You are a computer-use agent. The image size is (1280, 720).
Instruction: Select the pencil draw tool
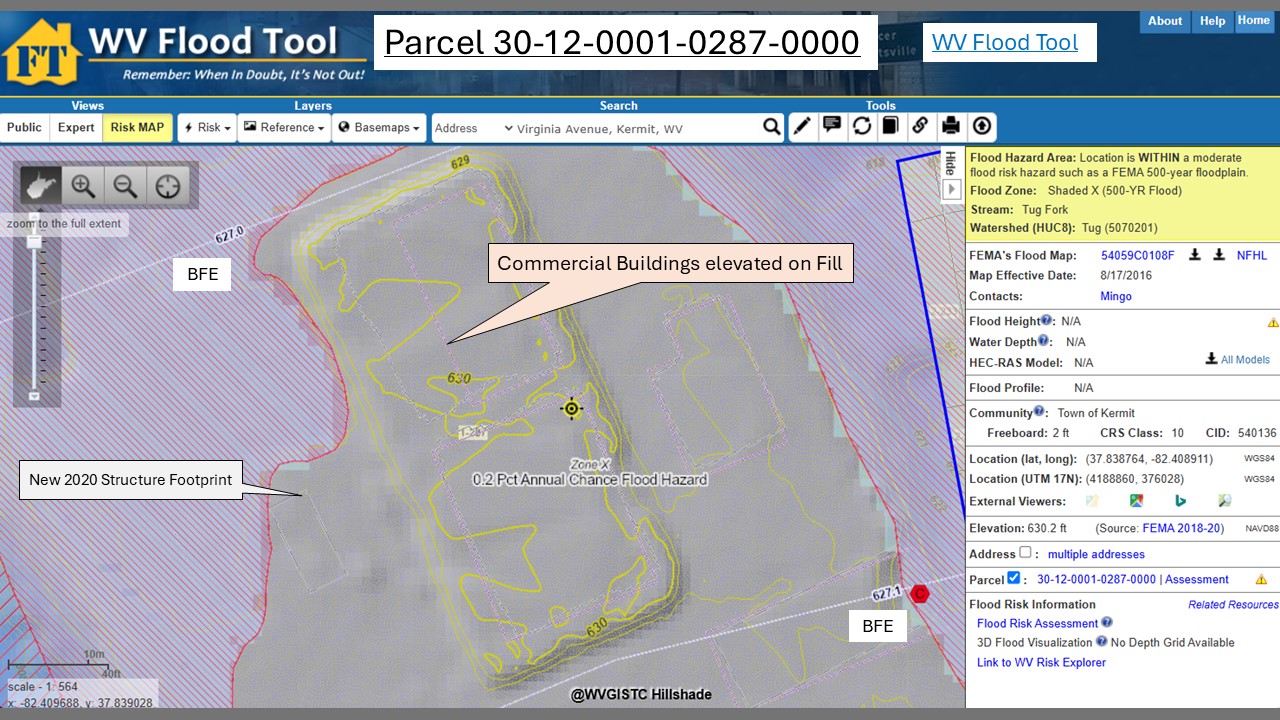(x=802, y=127)
